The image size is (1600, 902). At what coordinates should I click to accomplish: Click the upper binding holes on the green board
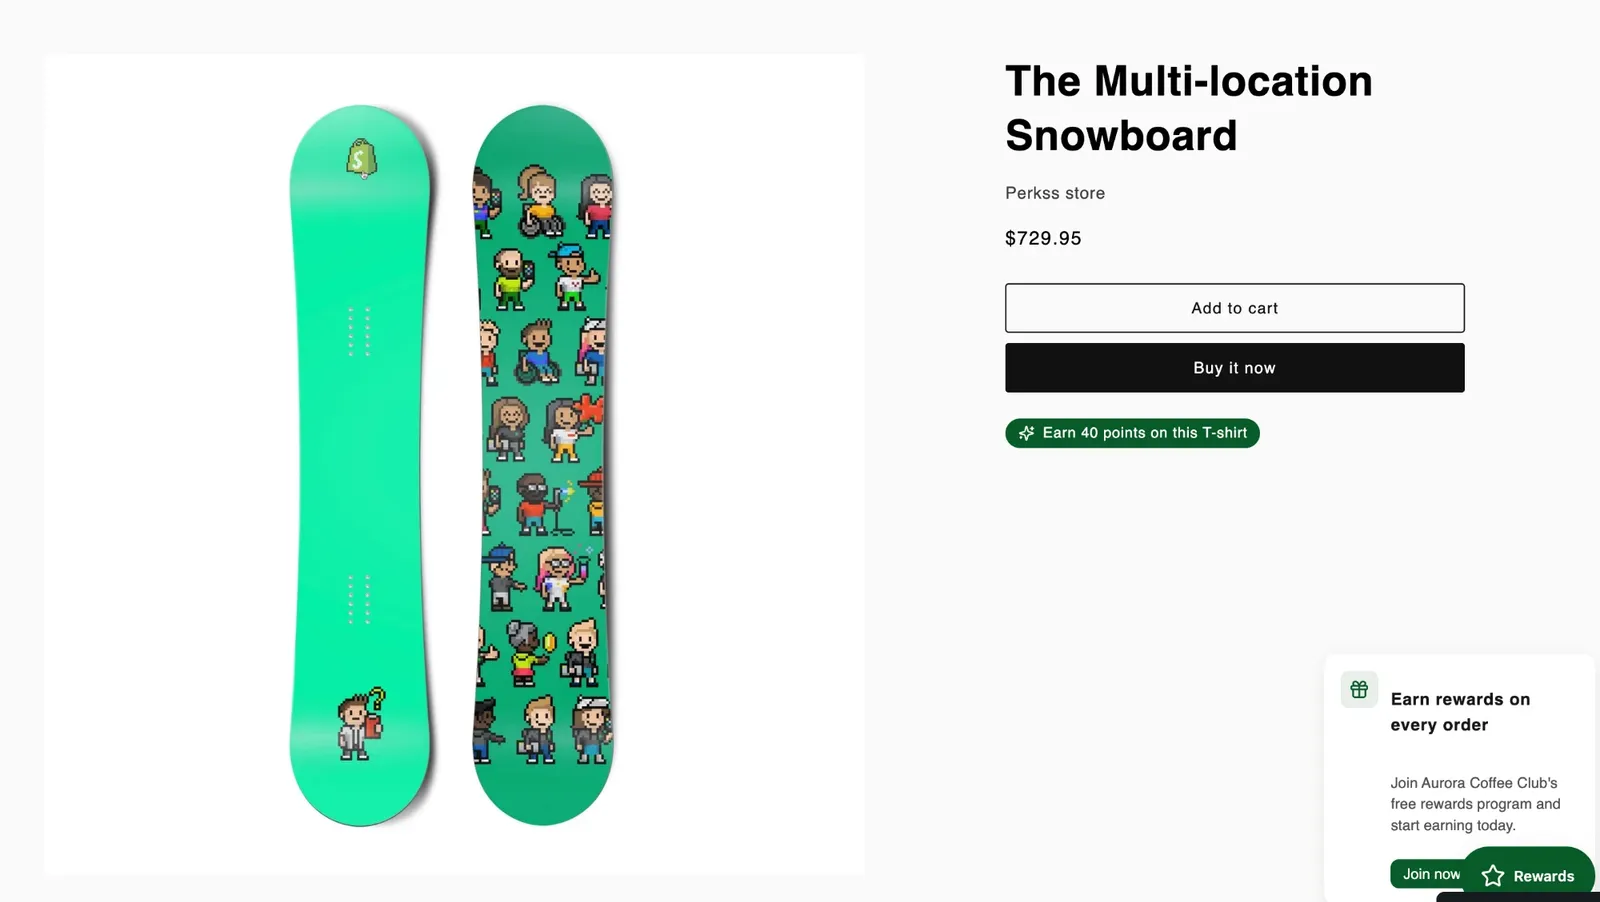tap(359, 332)
